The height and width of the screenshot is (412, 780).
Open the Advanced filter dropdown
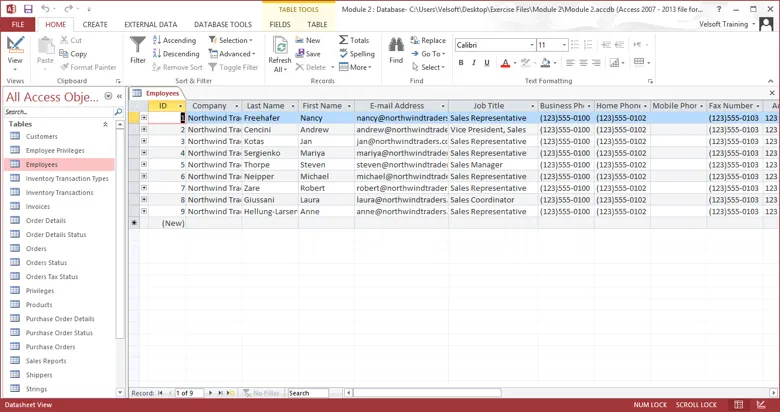(x=232, y=54)
